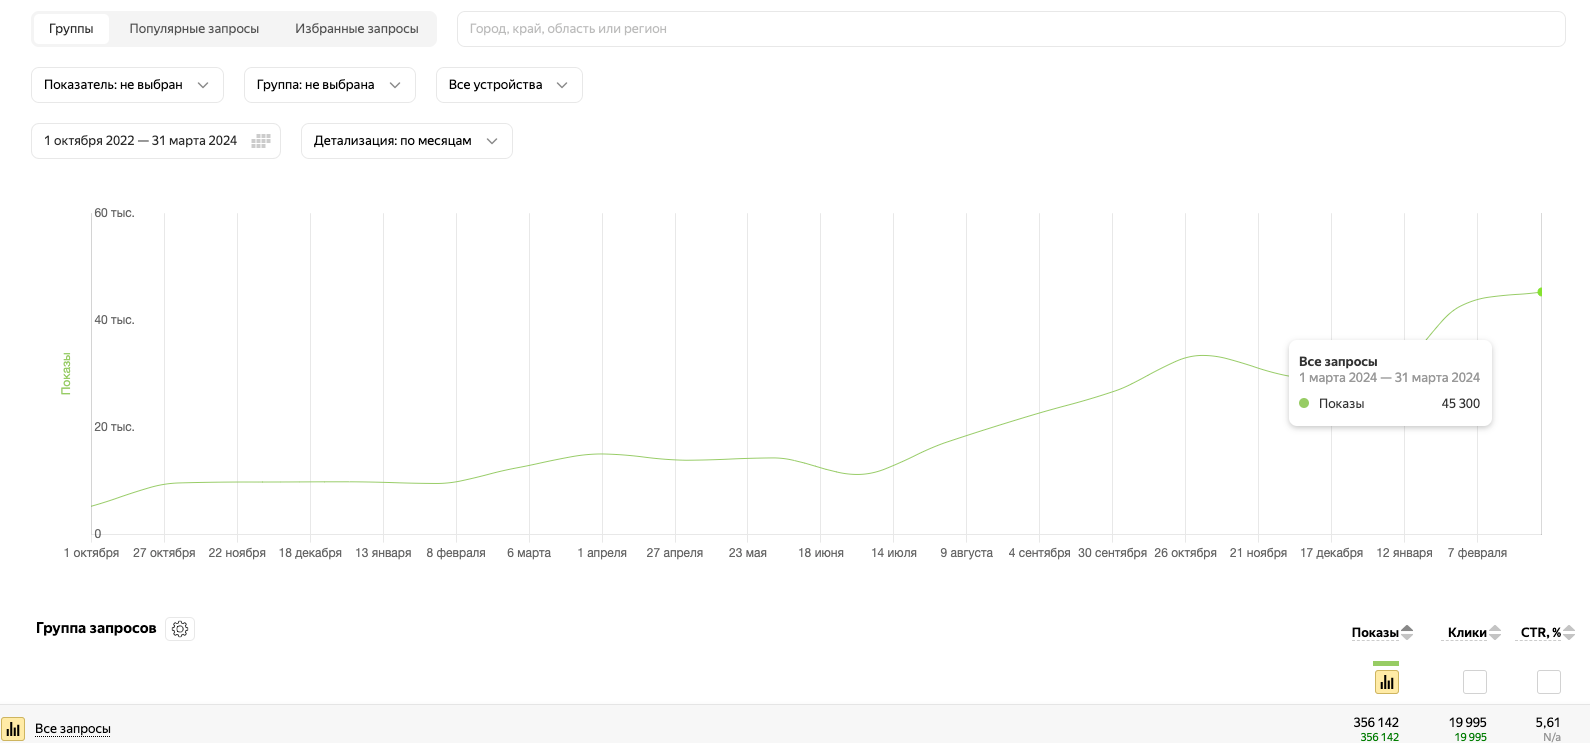
Task: Enable the Клики chart checkbox
Action: point(1474,682)
